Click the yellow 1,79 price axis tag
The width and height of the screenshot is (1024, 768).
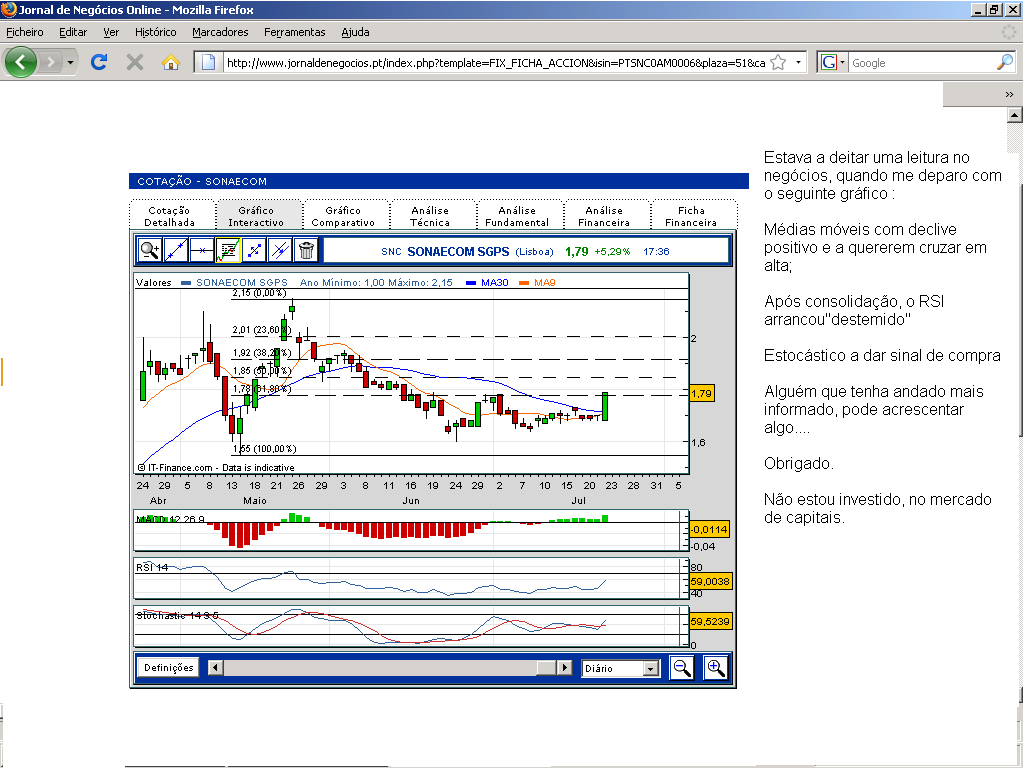coord(701,393)
